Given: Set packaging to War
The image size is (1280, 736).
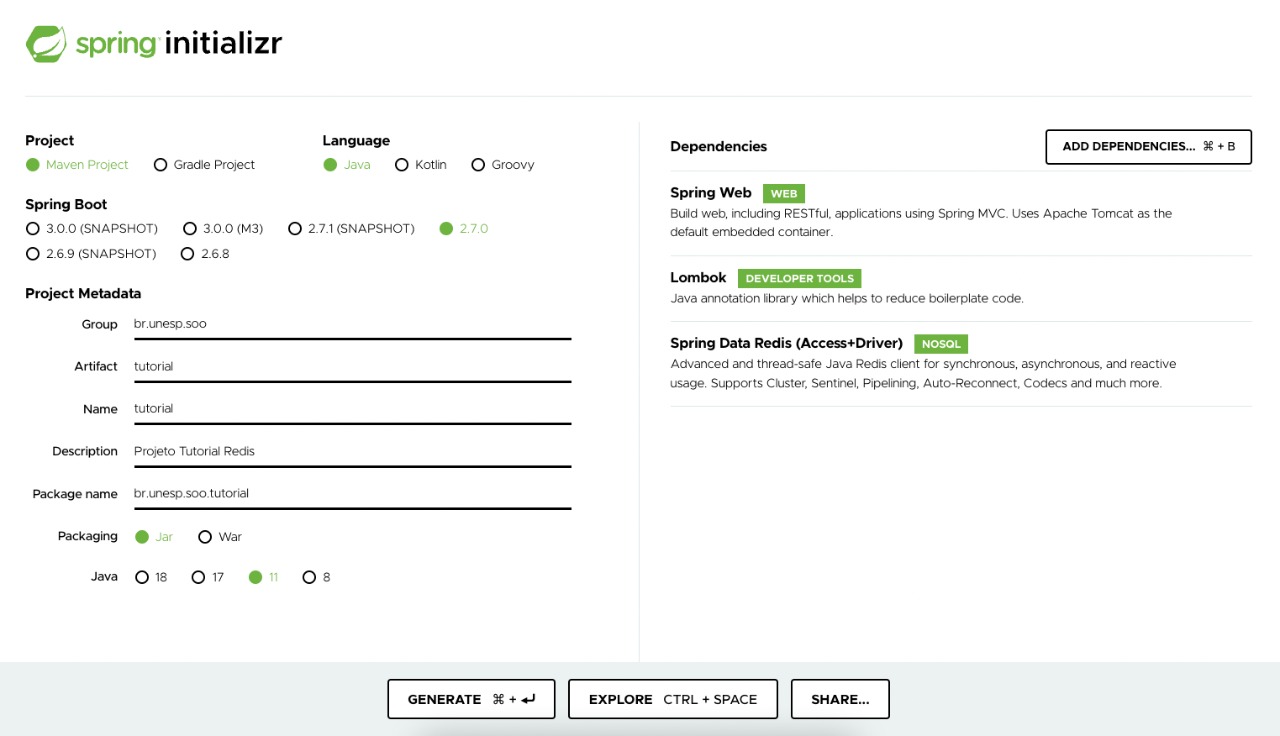Looking at the screenshot, I should (220, 537).
